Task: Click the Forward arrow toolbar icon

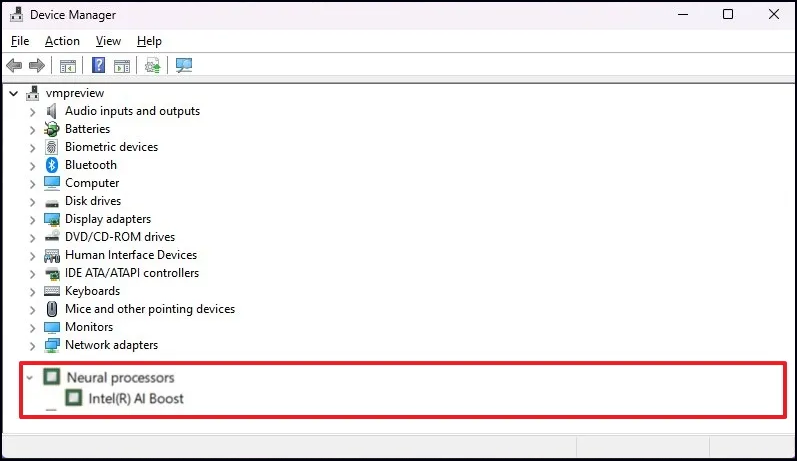Action: [x=37, y=66]
